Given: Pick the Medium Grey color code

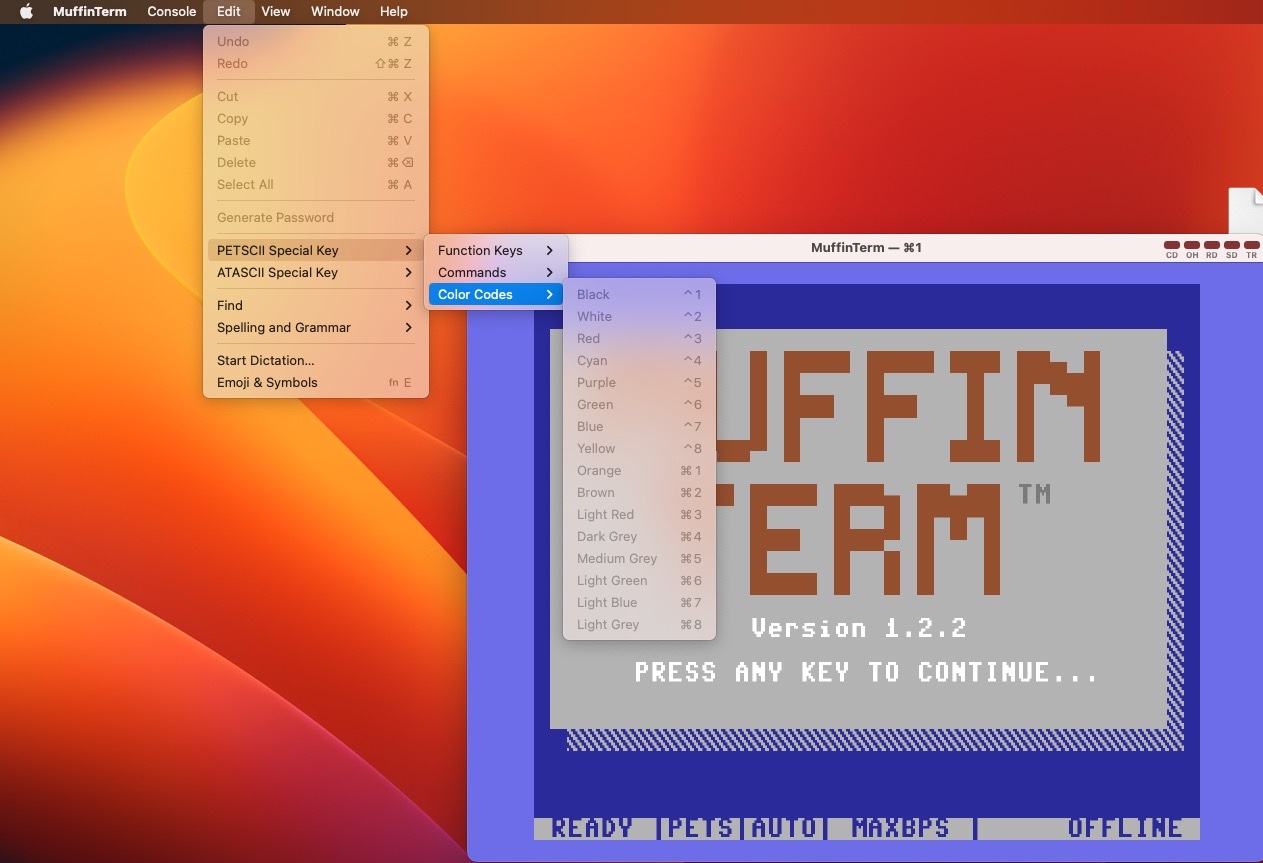Looking at the screenshot, I should [640, 558].
